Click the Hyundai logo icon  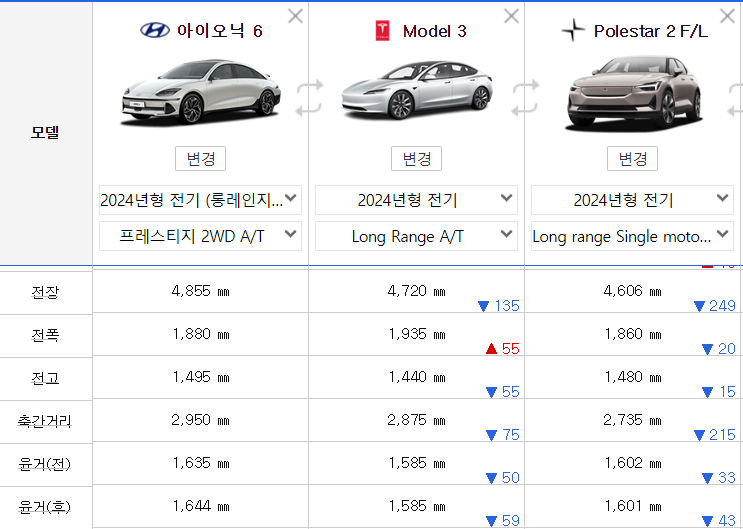154,31
